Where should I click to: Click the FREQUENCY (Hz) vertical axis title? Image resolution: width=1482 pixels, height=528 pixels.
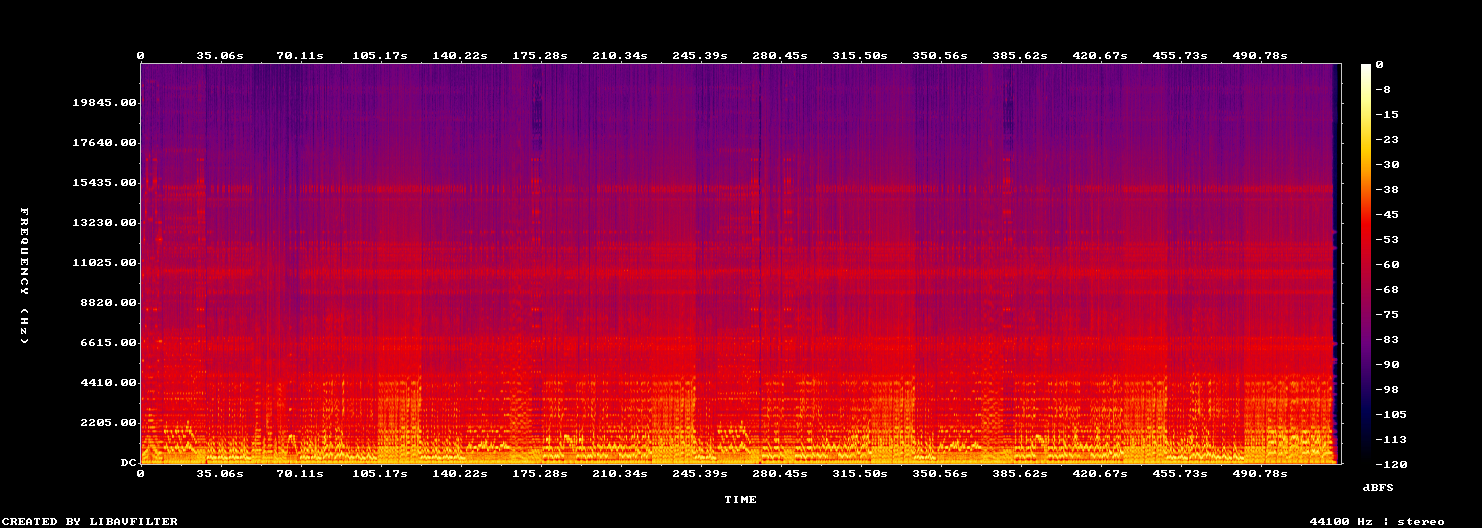[24, 276]
